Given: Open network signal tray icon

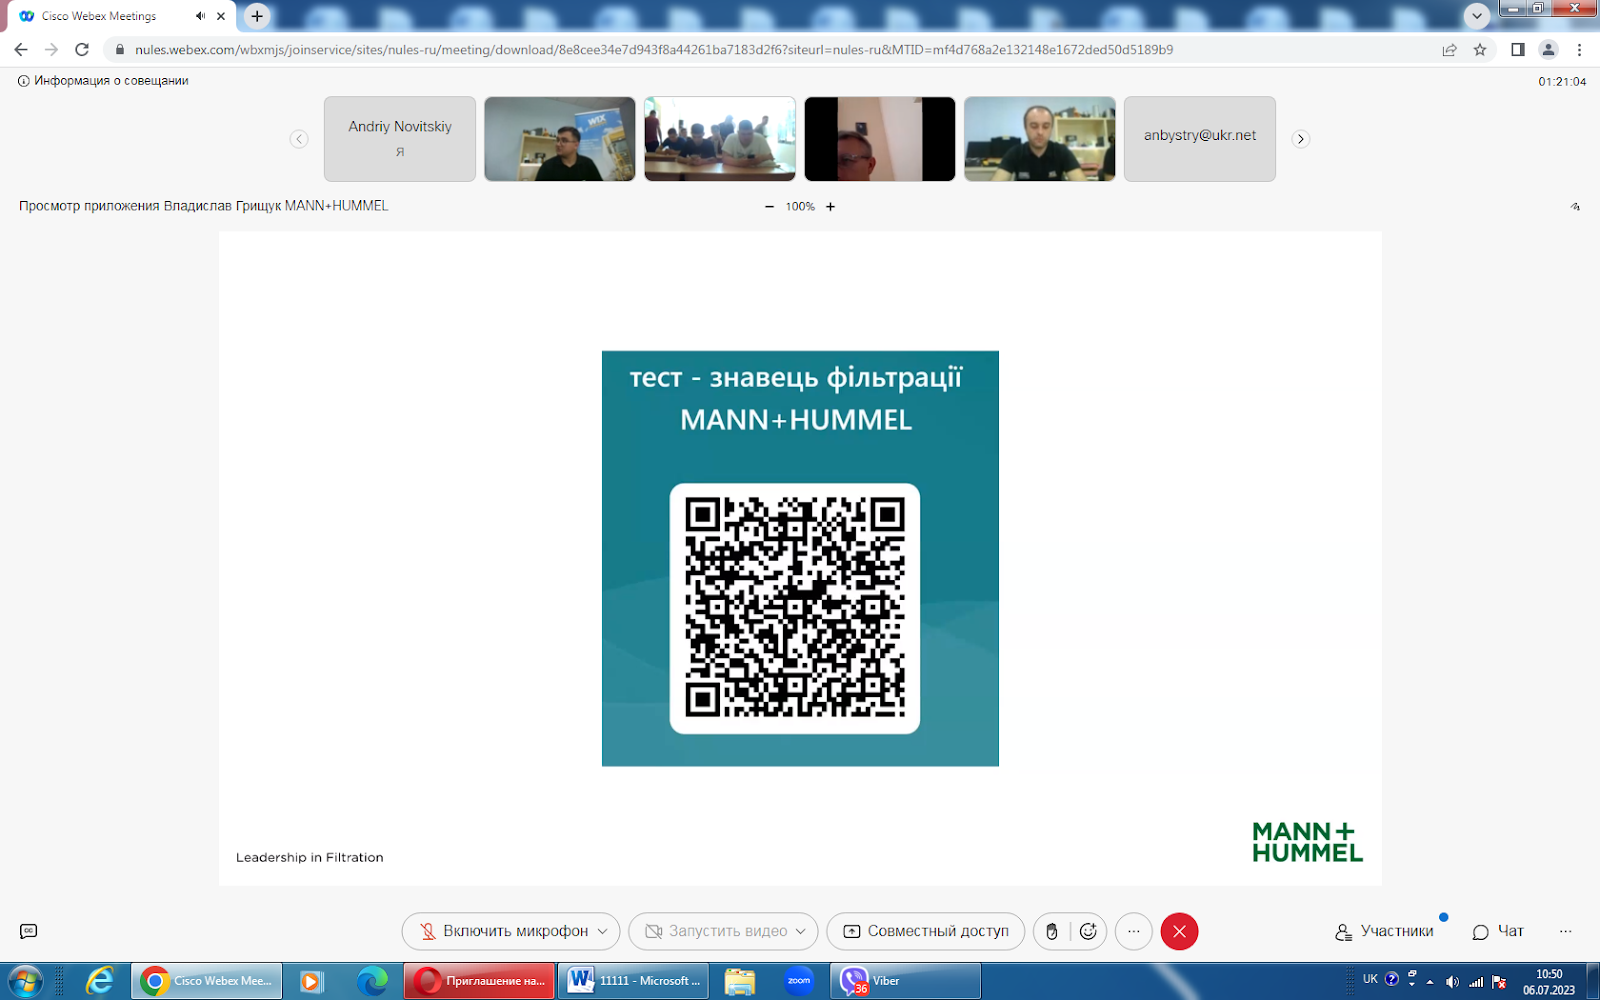Looking at the screenshot, I should 1475,982.
